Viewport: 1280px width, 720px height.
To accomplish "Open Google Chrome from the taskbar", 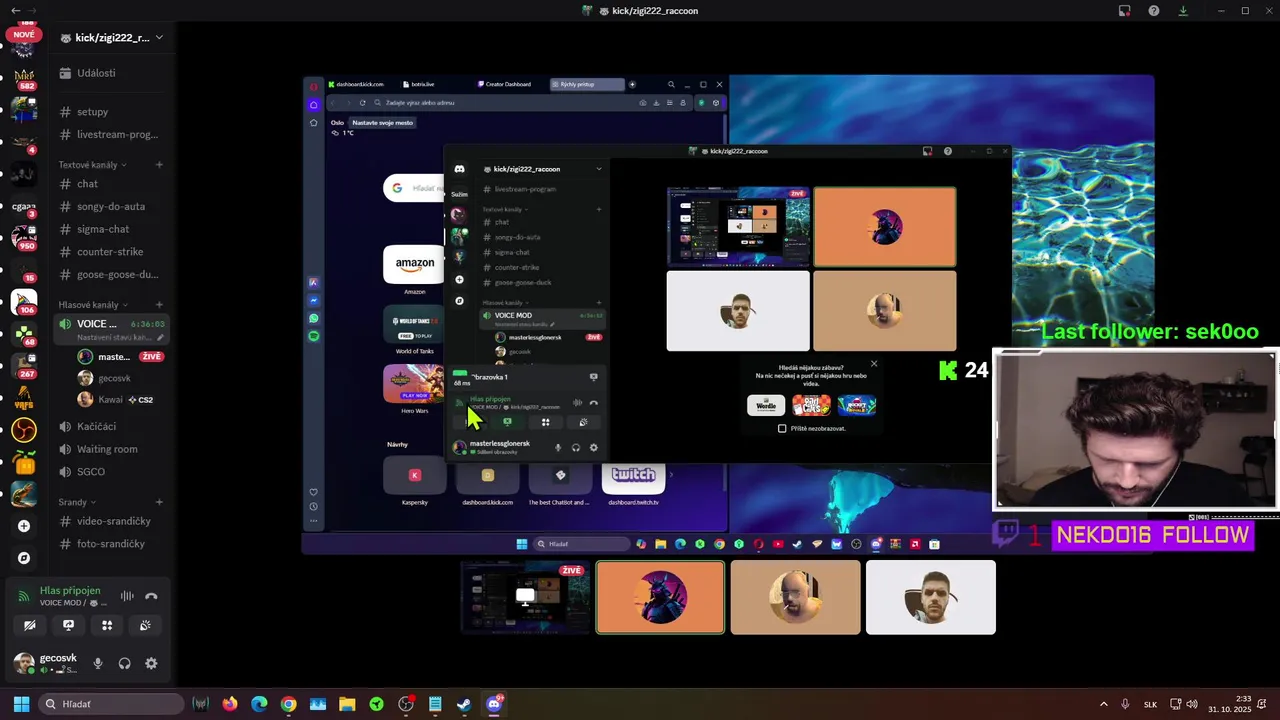I will (288, 704).
